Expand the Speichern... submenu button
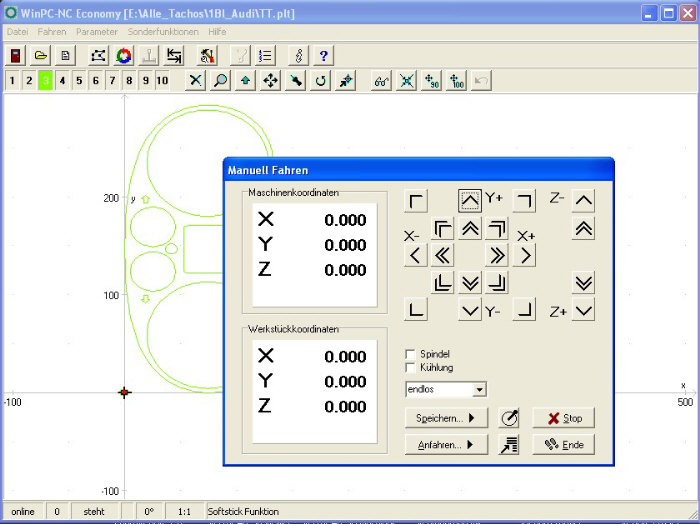The image size is (700, 524). pyautogui.click(x=445, y=417)
